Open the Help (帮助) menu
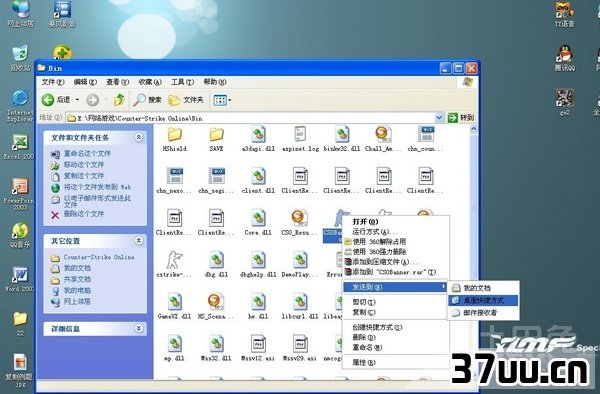This screenshot has height=394, width=600. 215,82
